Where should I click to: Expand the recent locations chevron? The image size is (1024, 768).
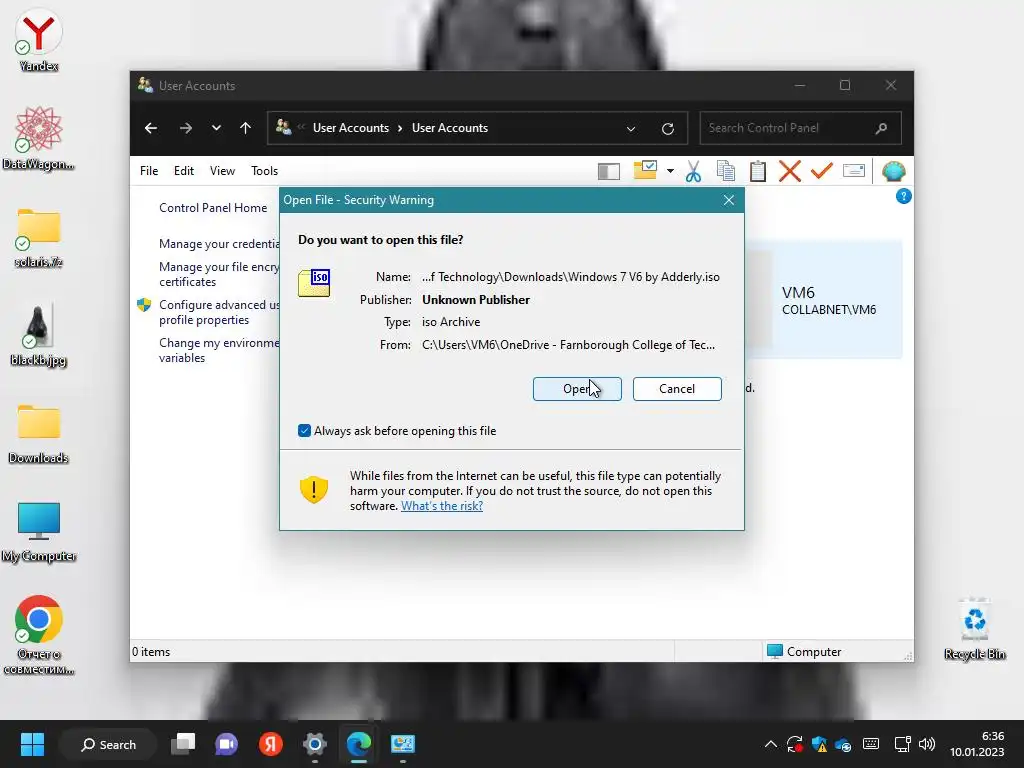tap(216, 128)
